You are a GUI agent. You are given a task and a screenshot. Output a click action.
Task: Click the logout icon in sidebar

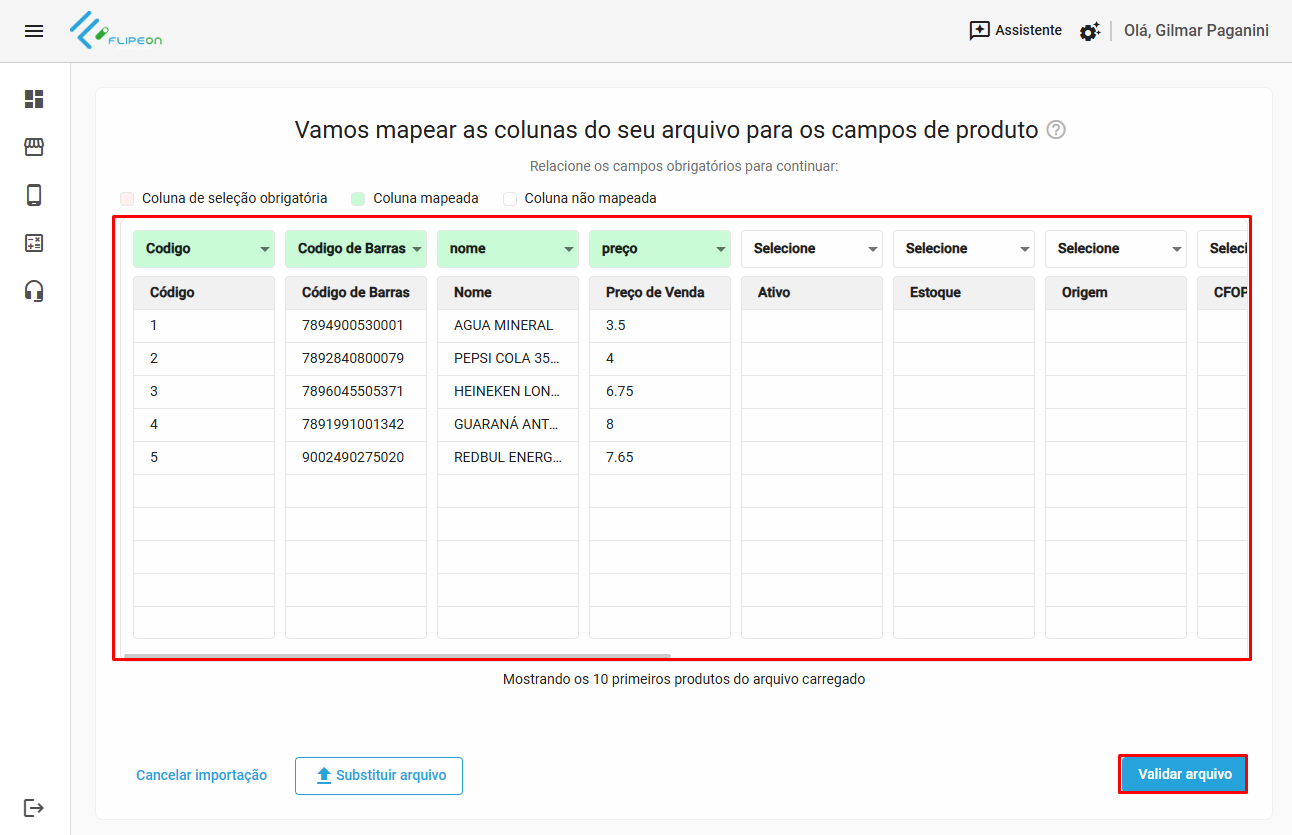[x=34, y=807]
